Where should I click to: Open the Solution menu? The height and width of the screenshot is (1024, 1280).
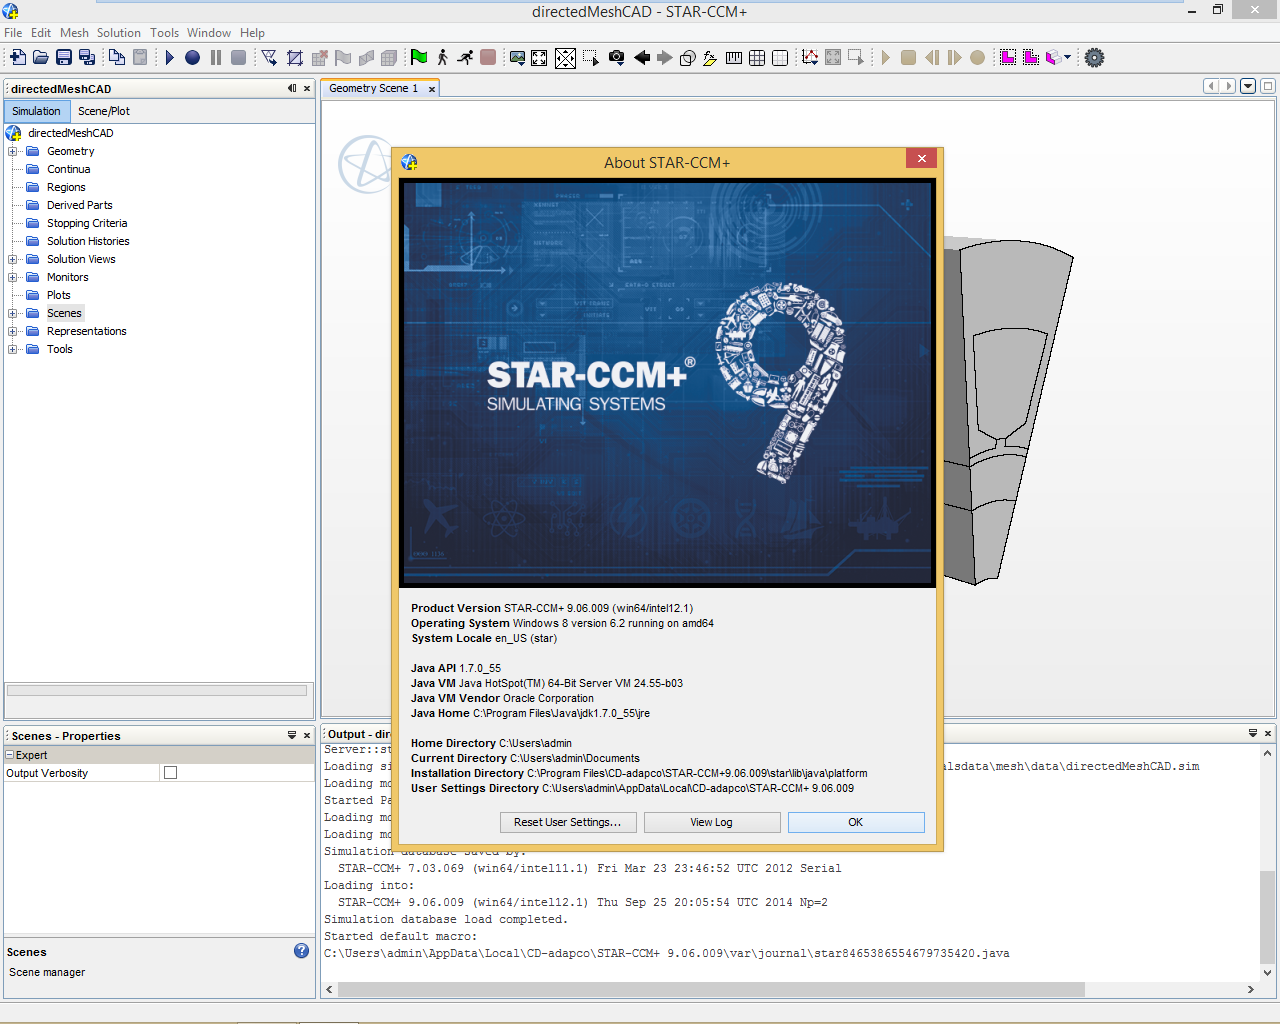point(119,33)
